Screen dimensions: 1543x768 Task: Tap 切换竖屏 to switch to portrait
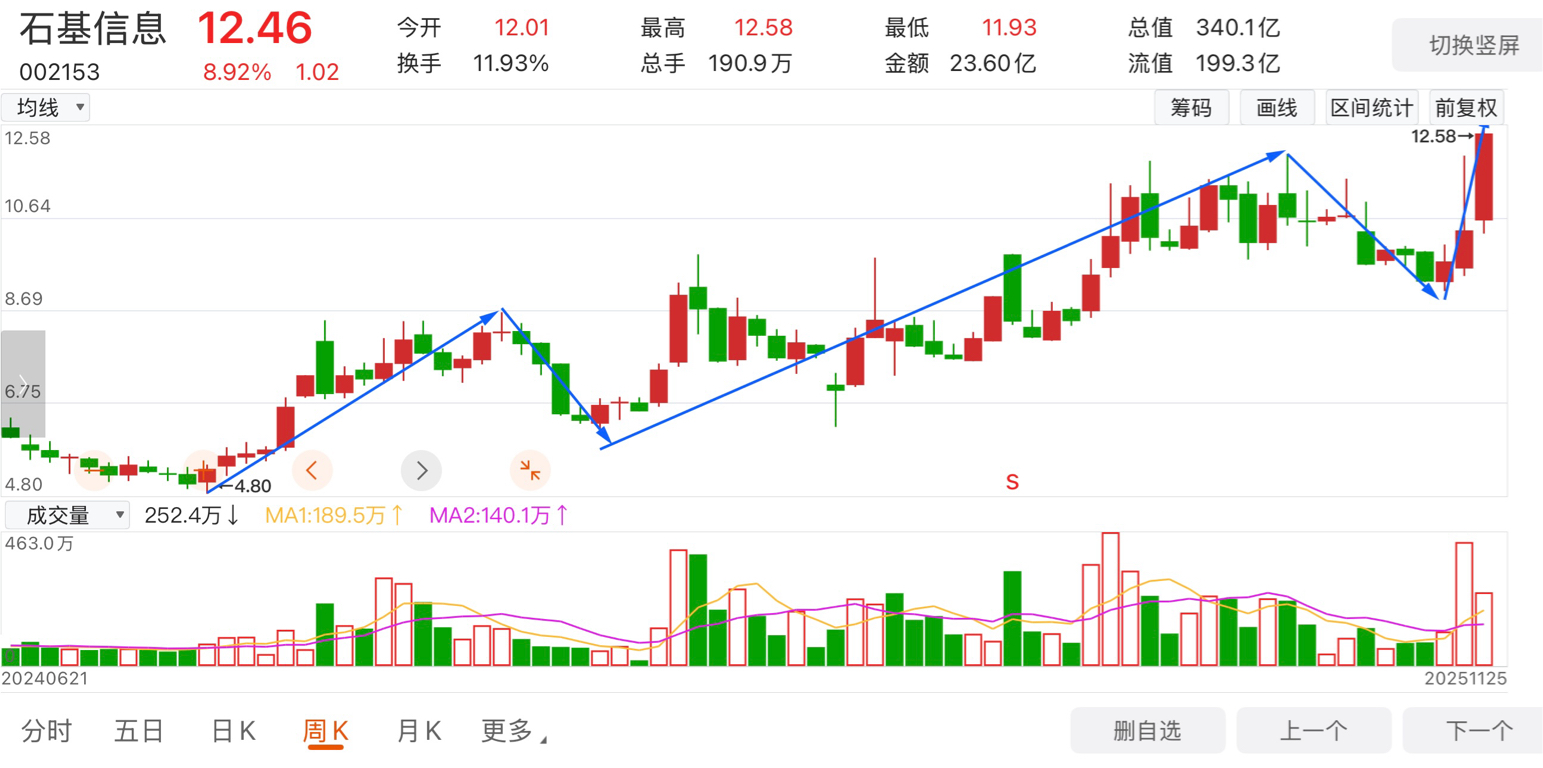[1467, 45]
